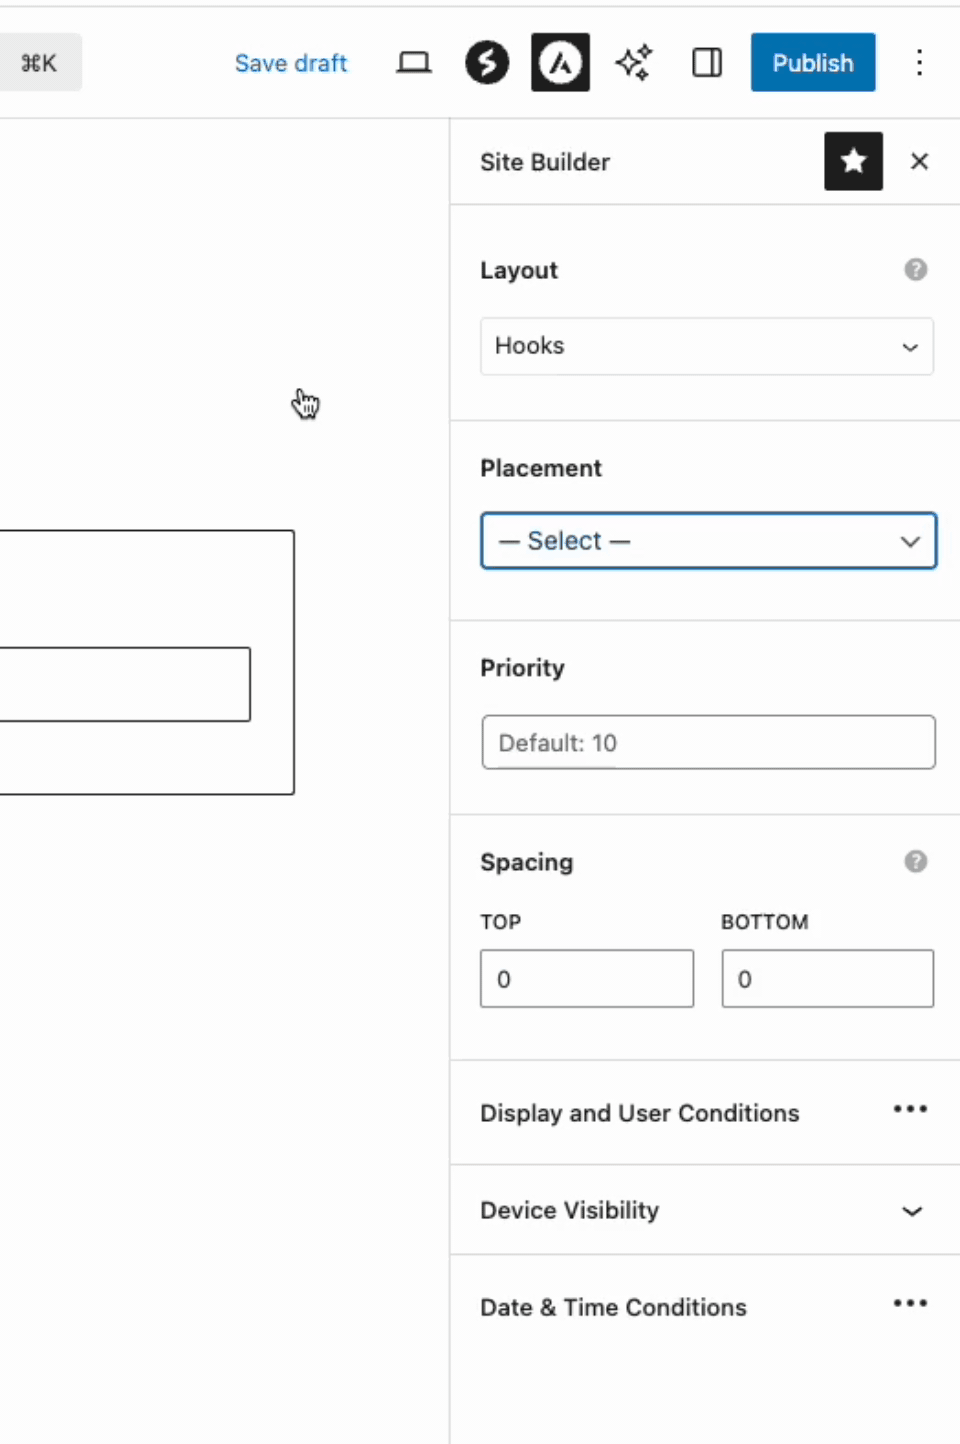Open the AI sparkle assistant icon
Screen dimensions: 960x1444
pyautogui.click(x=634, y=63)
